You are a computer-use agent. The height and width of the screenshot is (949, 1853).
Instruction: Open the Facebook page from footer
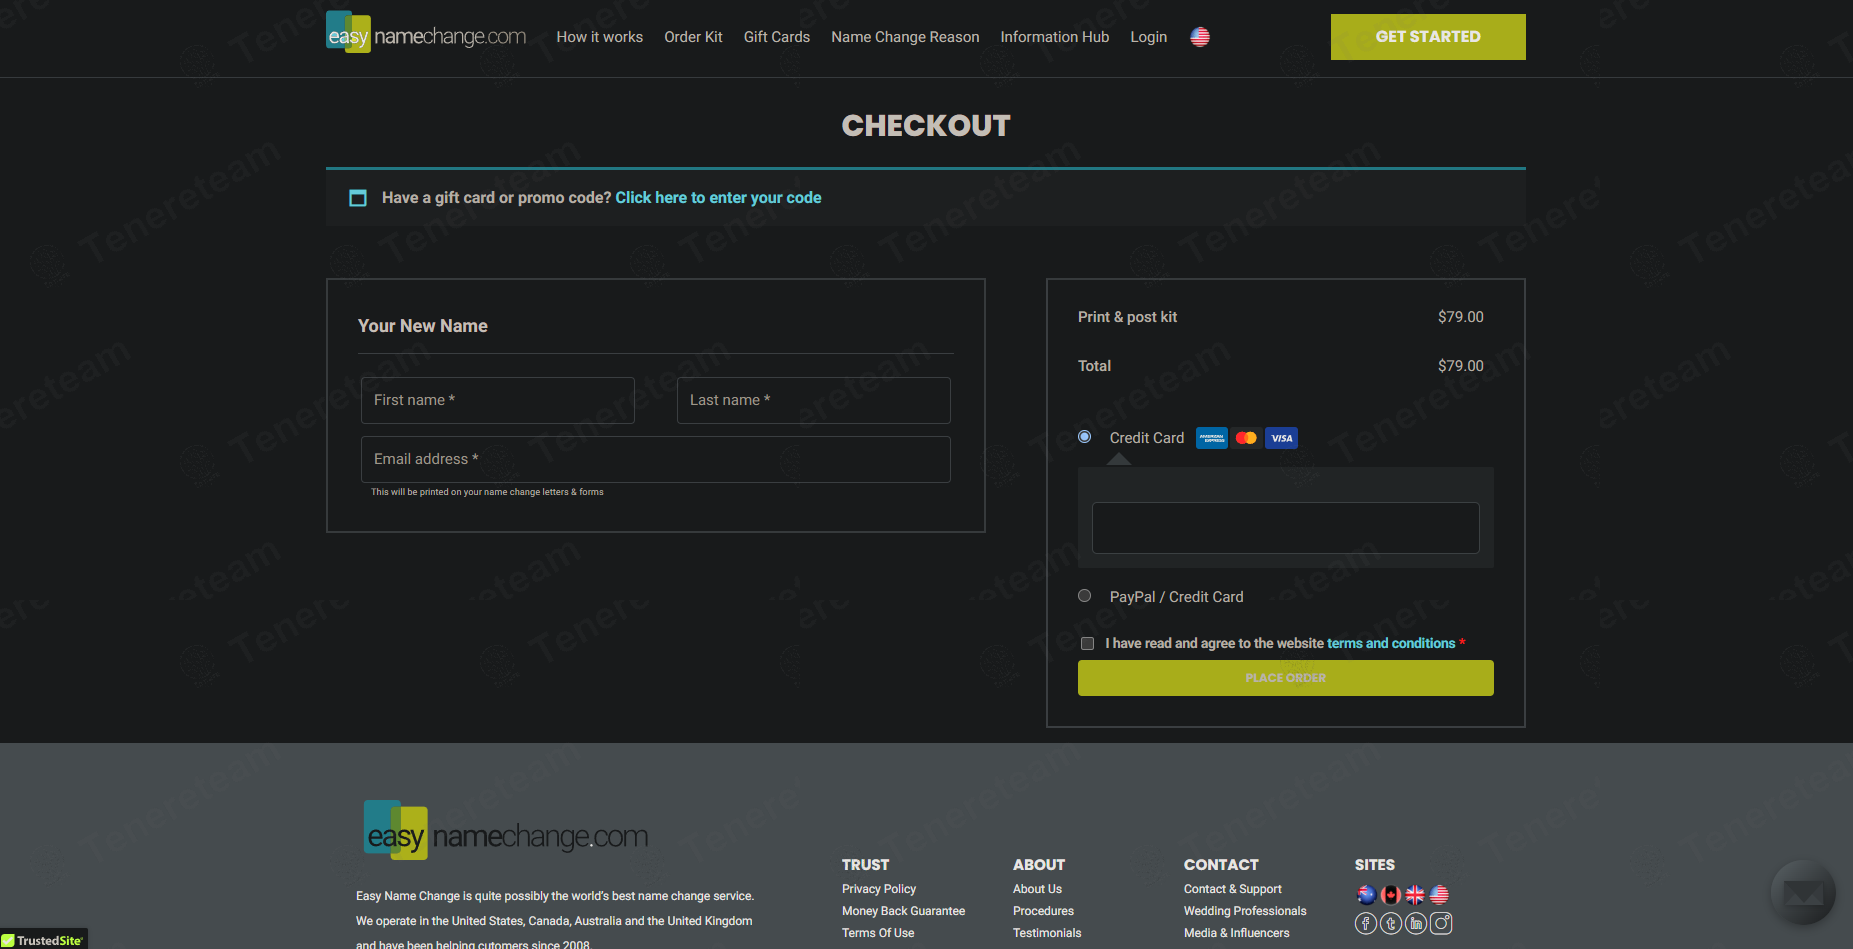pyautogui.click(x=1366, y=923)
